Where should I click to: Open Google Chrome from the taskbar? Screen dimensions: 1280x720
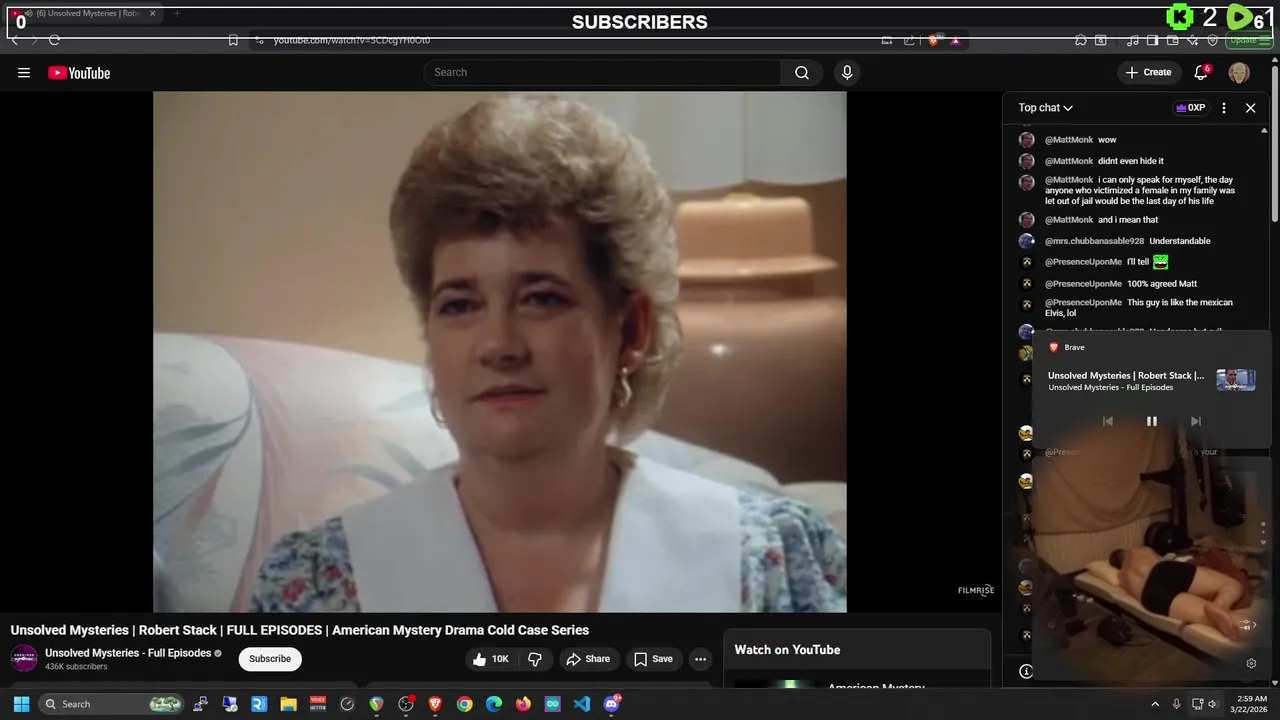pos(464,704)
